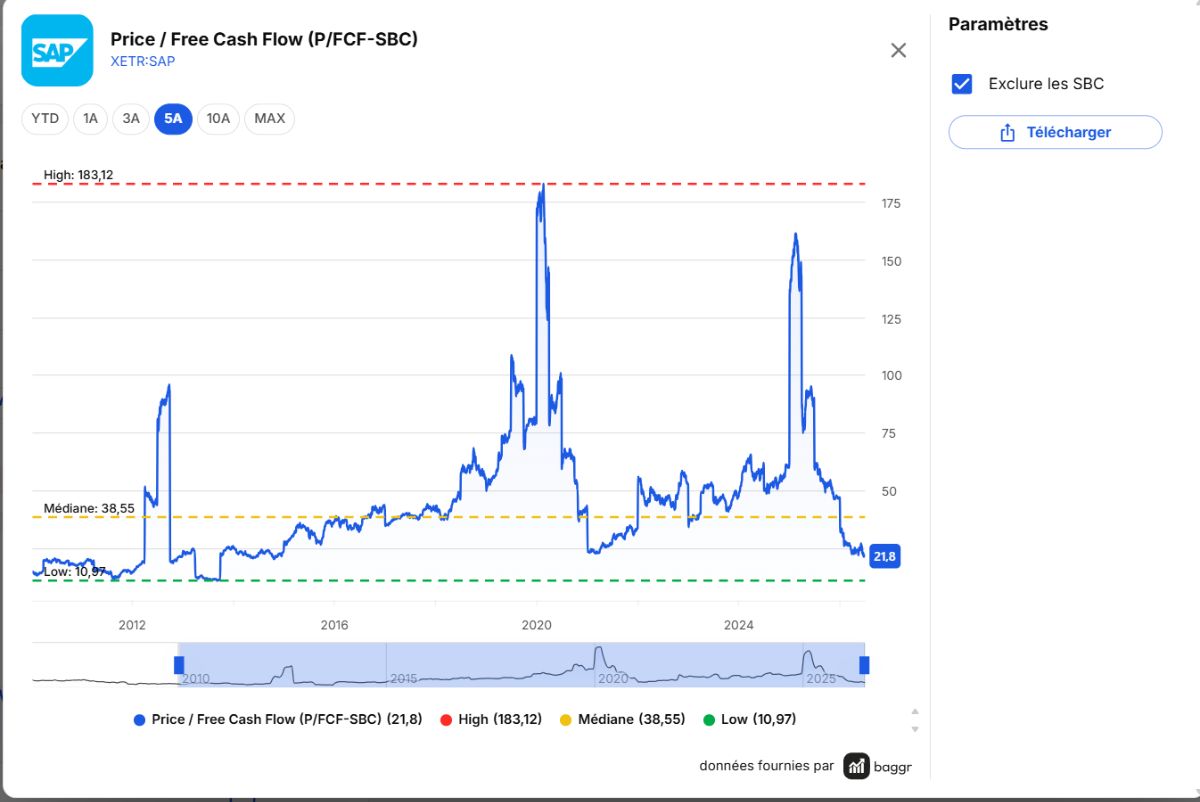Select the YTD time range
The height and width of the screenshot is (802, 1200).
[x=45, y=119]
